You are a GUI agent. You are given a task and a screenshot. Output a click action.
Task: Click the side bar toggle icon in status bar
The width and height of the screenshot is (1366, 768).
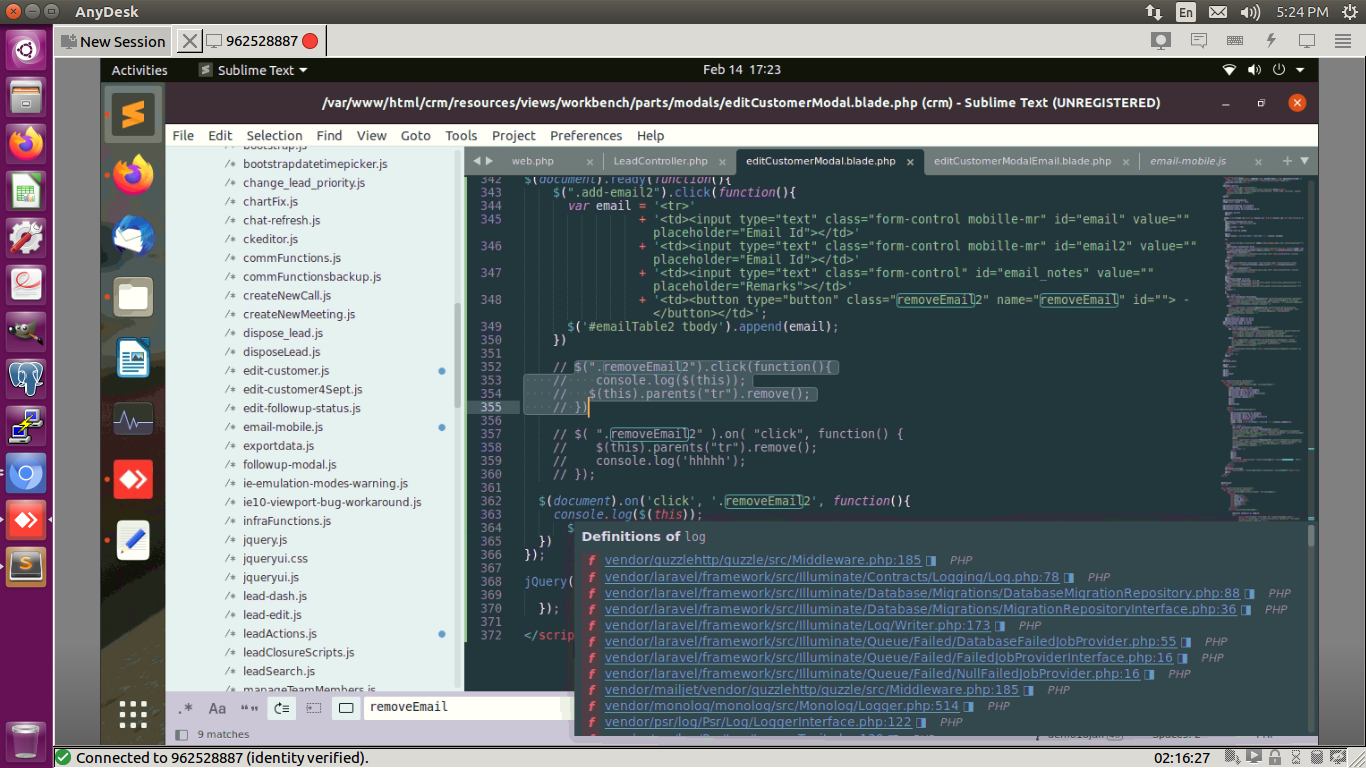tap(181, 734)
